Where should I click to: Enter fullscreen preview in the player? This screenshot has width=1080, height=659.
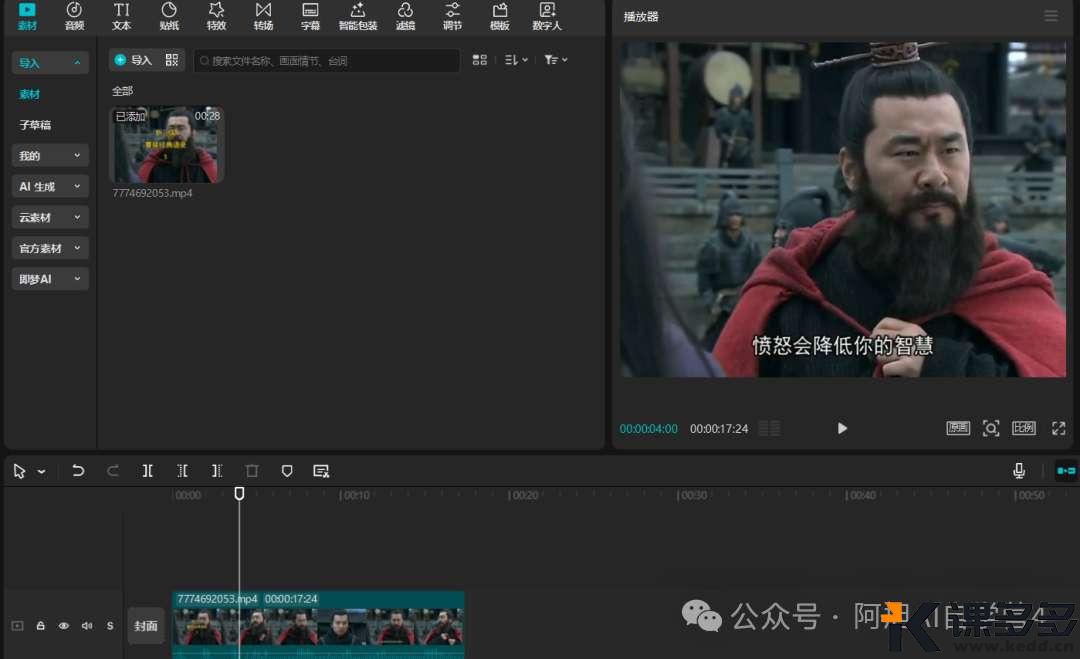[1058, 428]
